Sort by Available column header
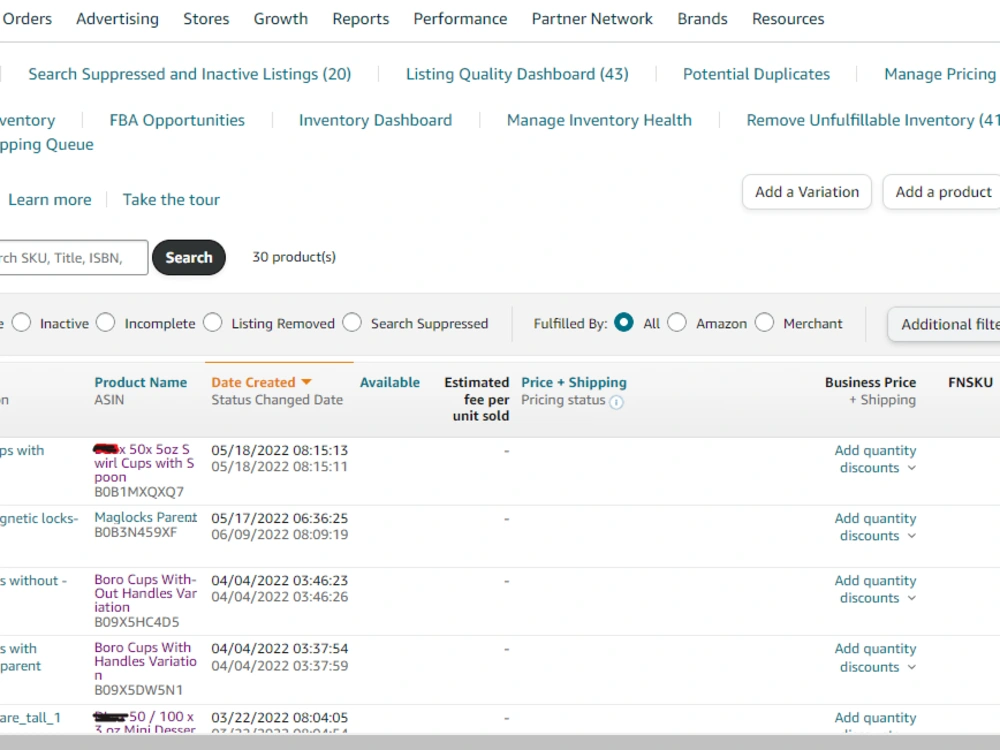Image resolution: width=1000 pixels, height=750 pixels. tap(390, 382)
